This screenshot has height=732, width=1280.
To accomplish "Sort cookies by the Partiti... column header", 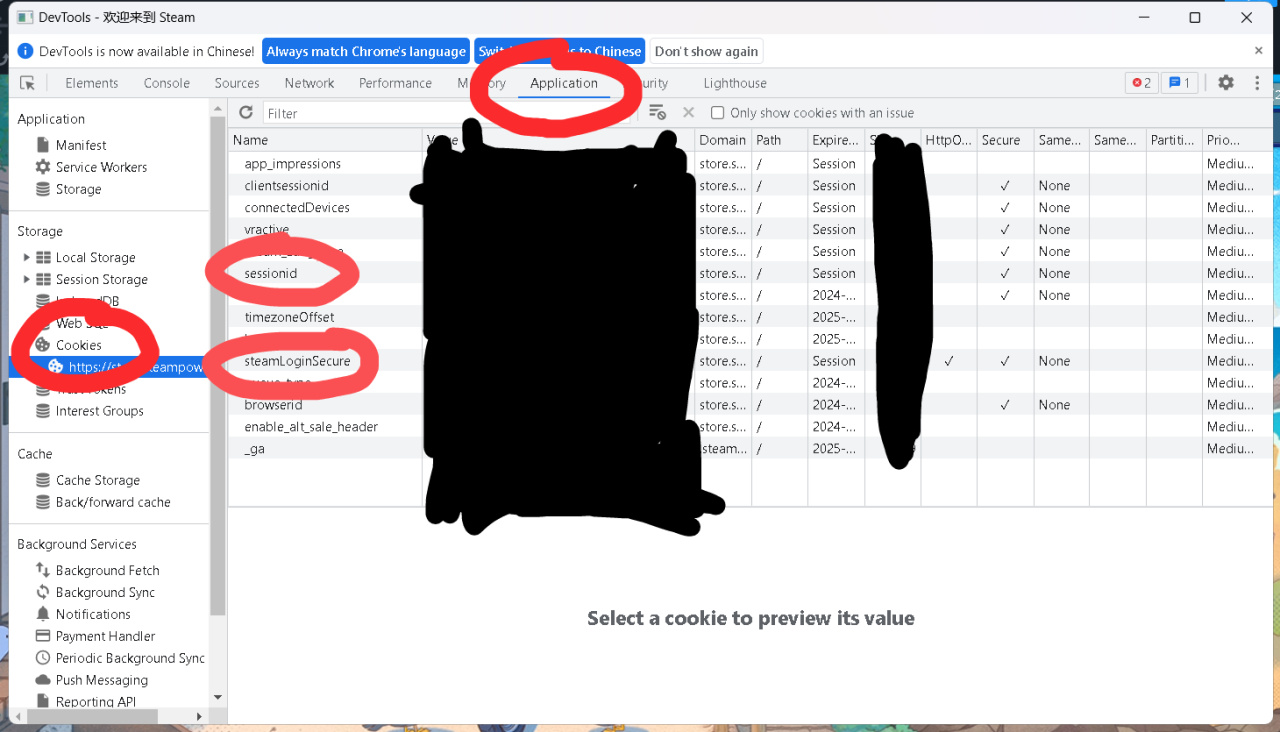I will (1174, 140).
